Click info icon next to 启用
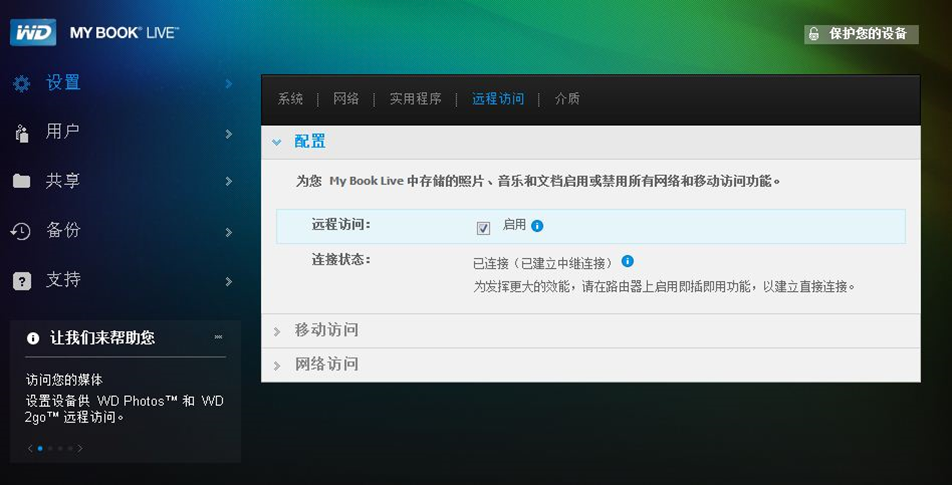The width and height of the screenshot is (952, 485). click(x=537, y=226)
